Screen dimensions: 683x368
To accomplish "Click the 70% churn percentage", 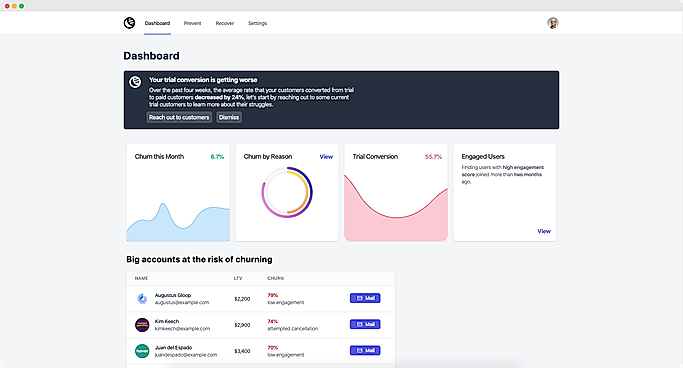I will click(273, 348).
